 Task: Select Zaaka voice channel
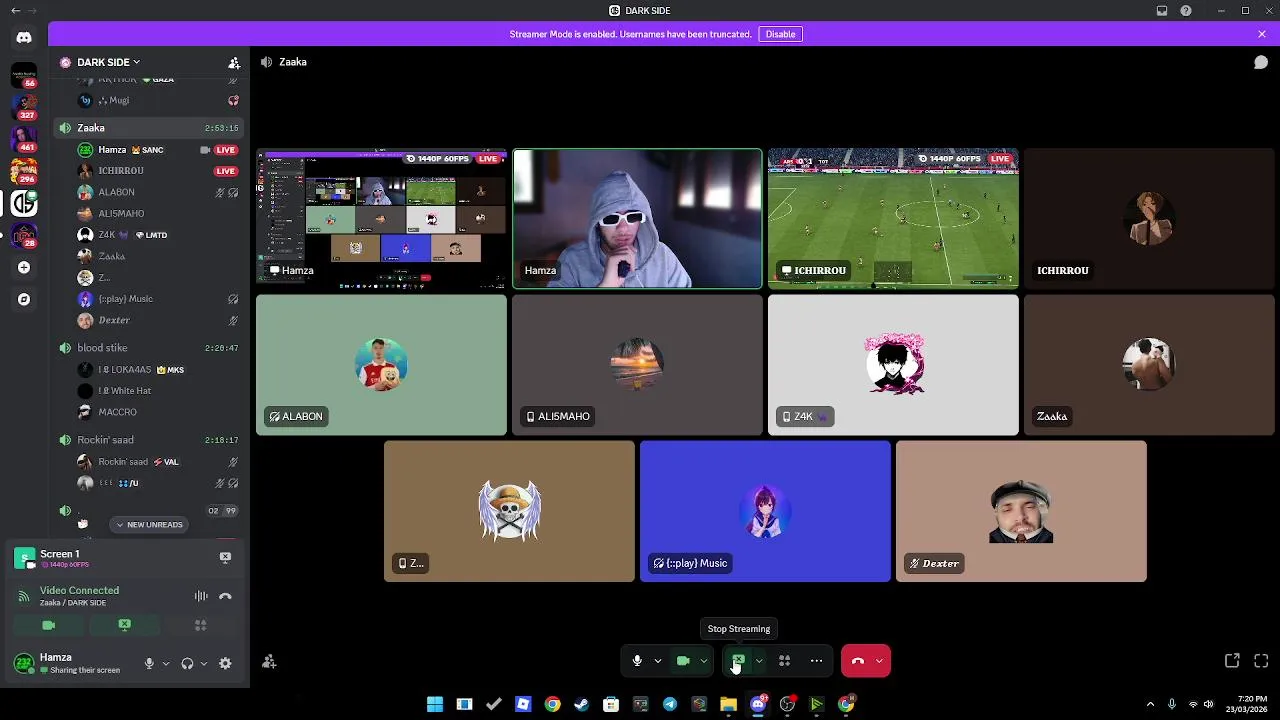tap(147, 128)
